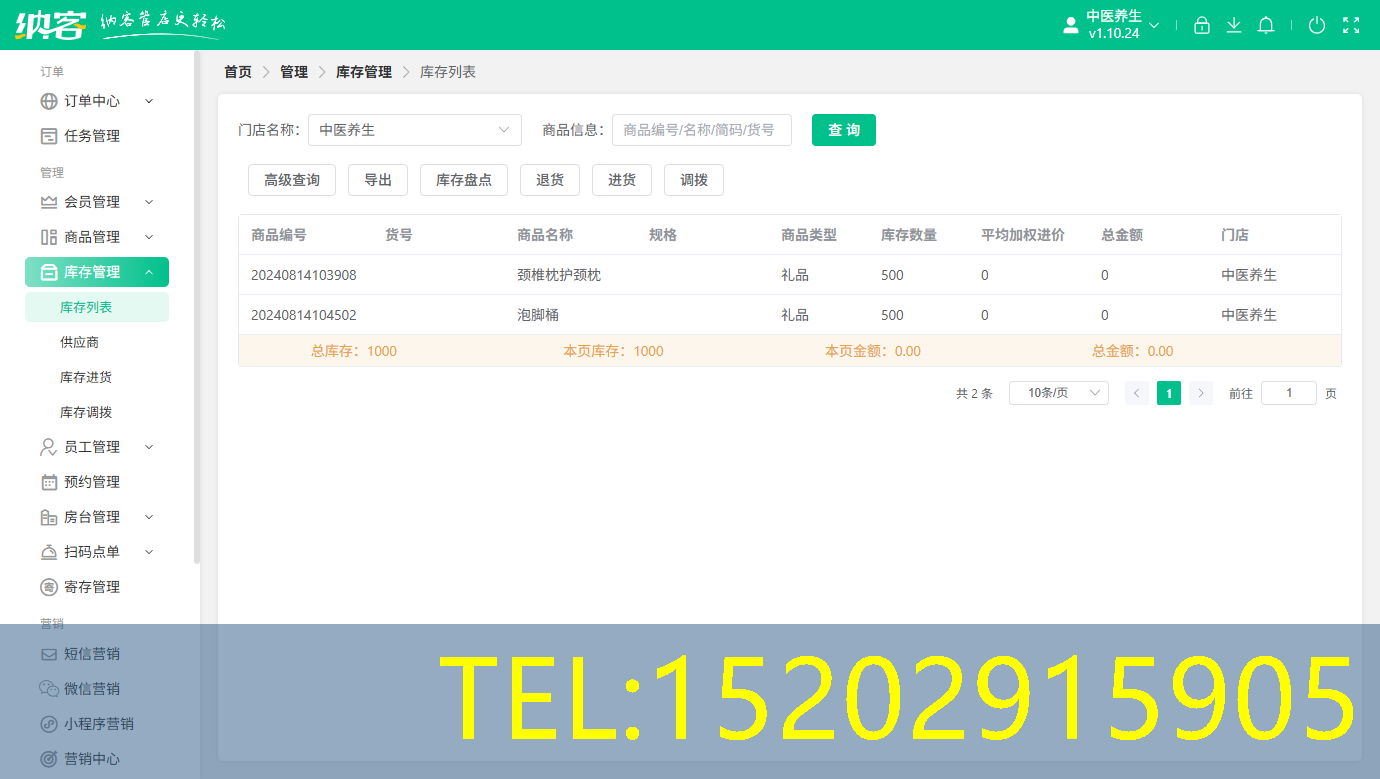The height and width of the screenshot is (779, 1380).
Task: Click the download icon in the top bar
Action: [x=1233, y=25]
